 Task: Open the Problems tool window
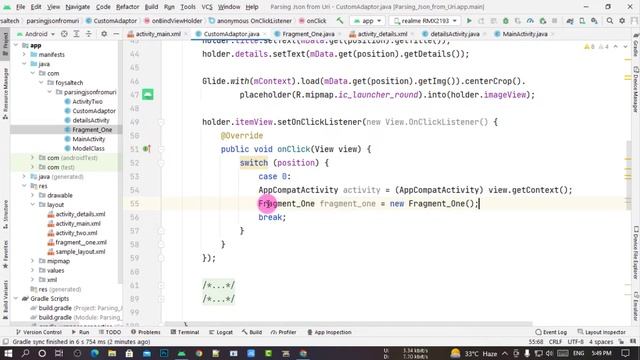(x=146, y=332)
